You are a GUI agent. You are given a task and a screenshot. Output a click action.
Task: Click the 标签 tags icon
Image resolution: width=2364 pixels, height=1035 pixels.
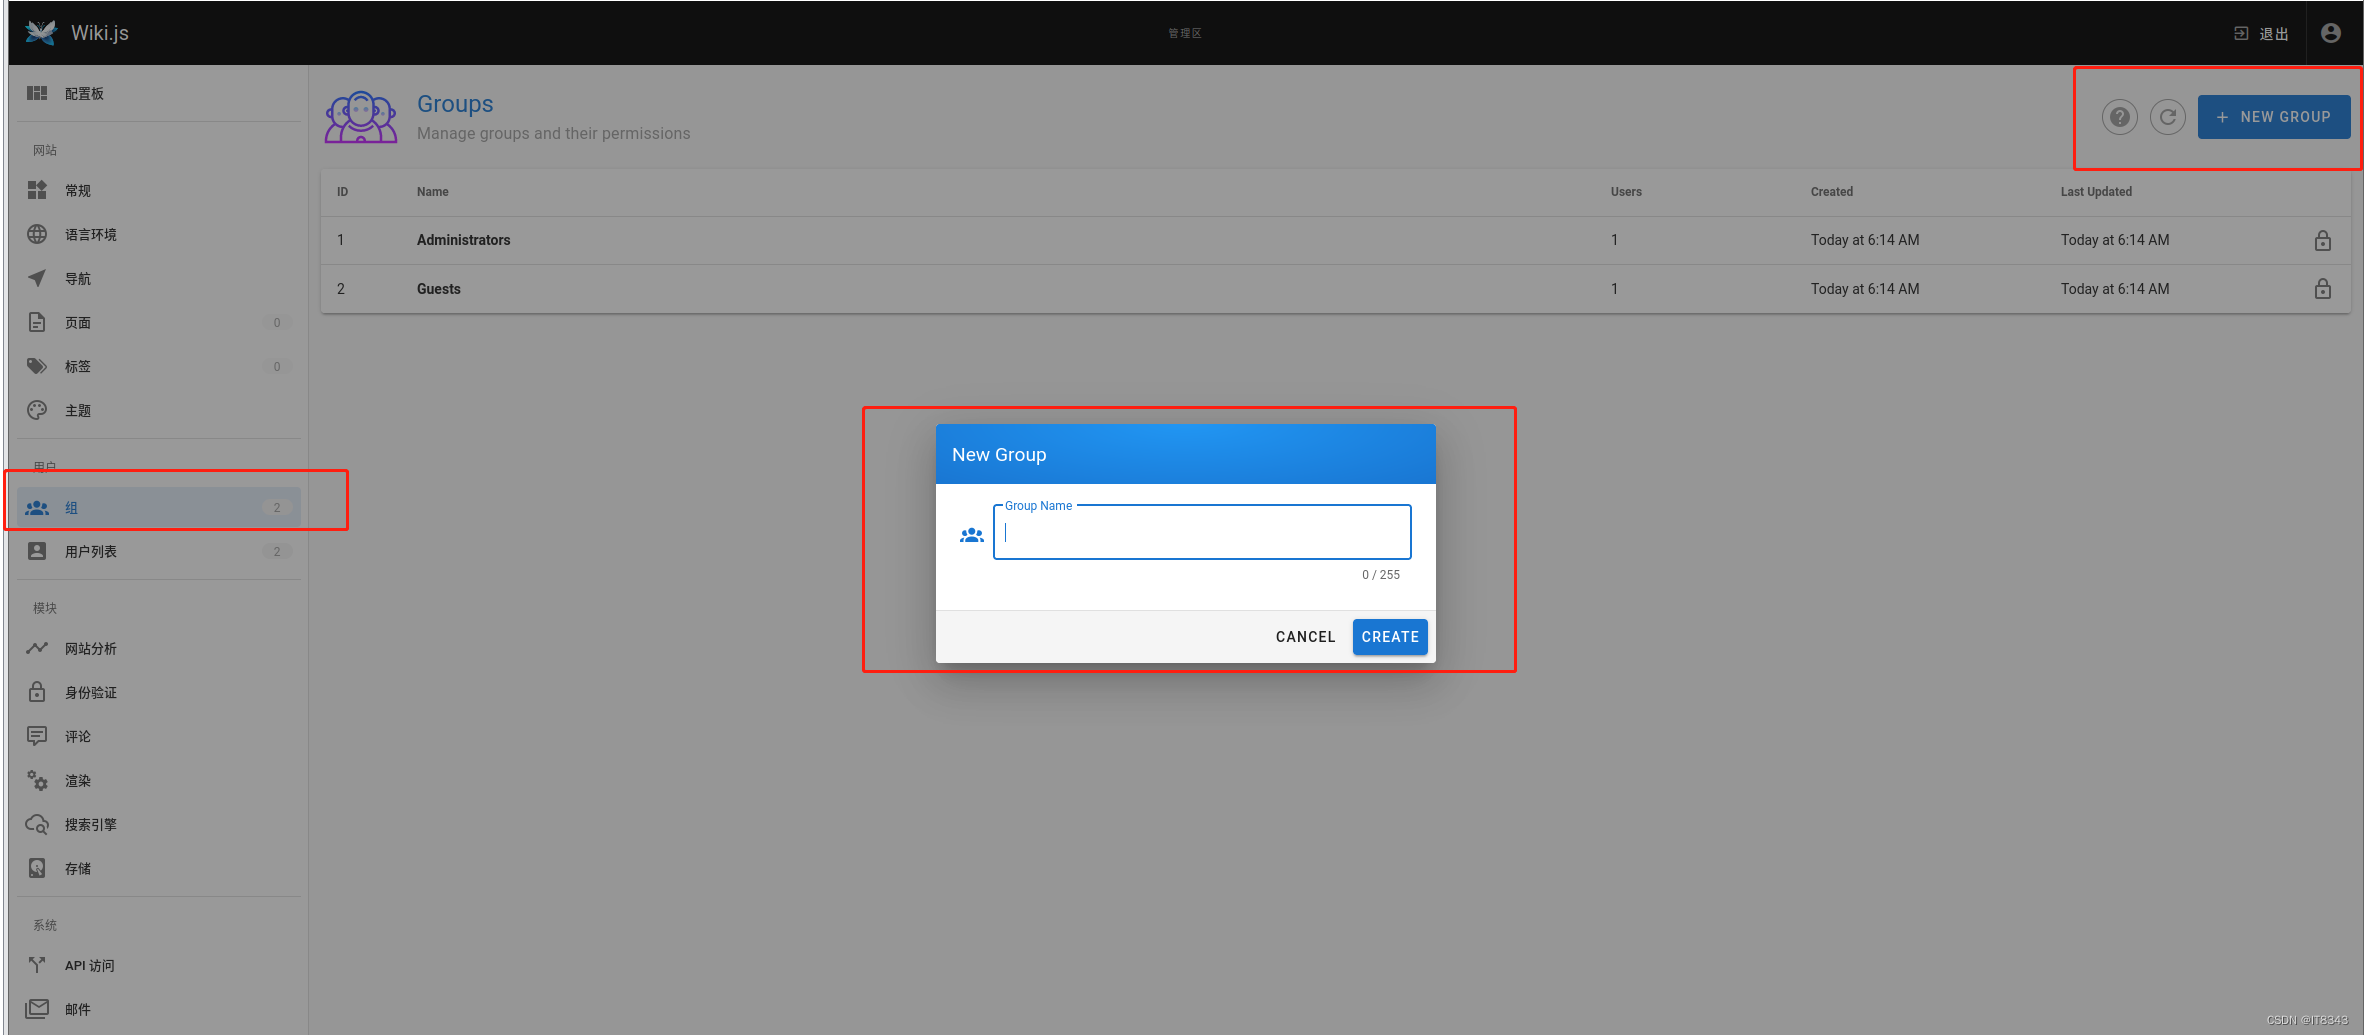pos(37,366)
